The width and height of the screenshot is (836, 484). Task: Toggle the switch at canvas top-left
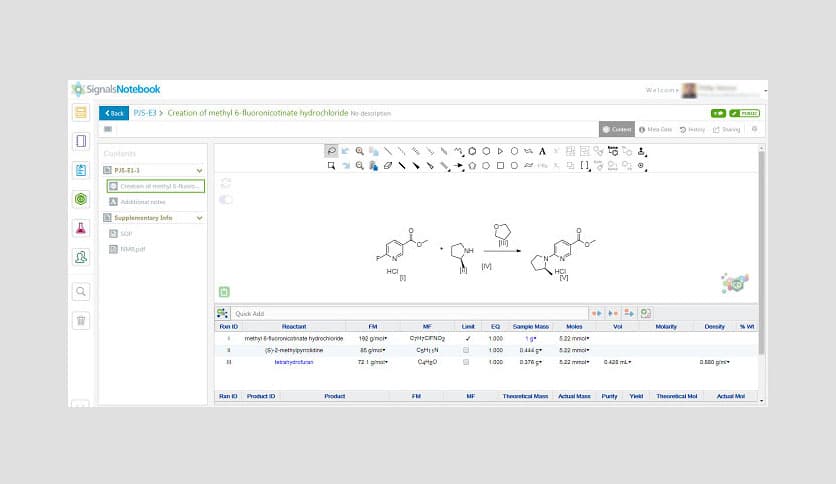pos(226,199)
